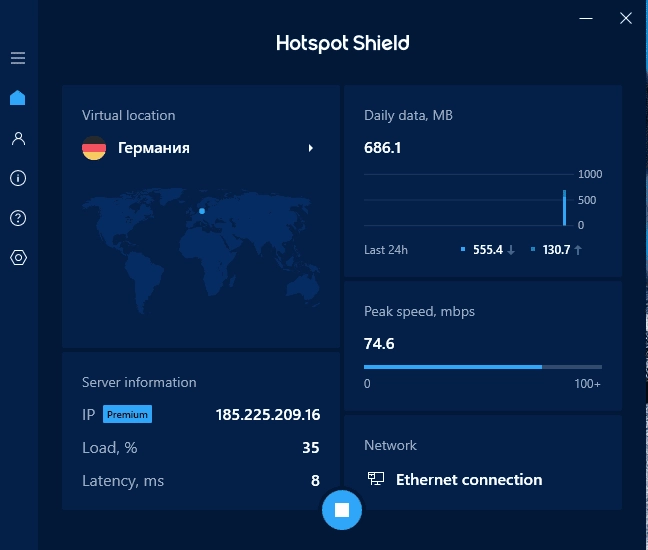Click IP address 185.225.209.16
The image size is (648, 550).
(268, 414)
